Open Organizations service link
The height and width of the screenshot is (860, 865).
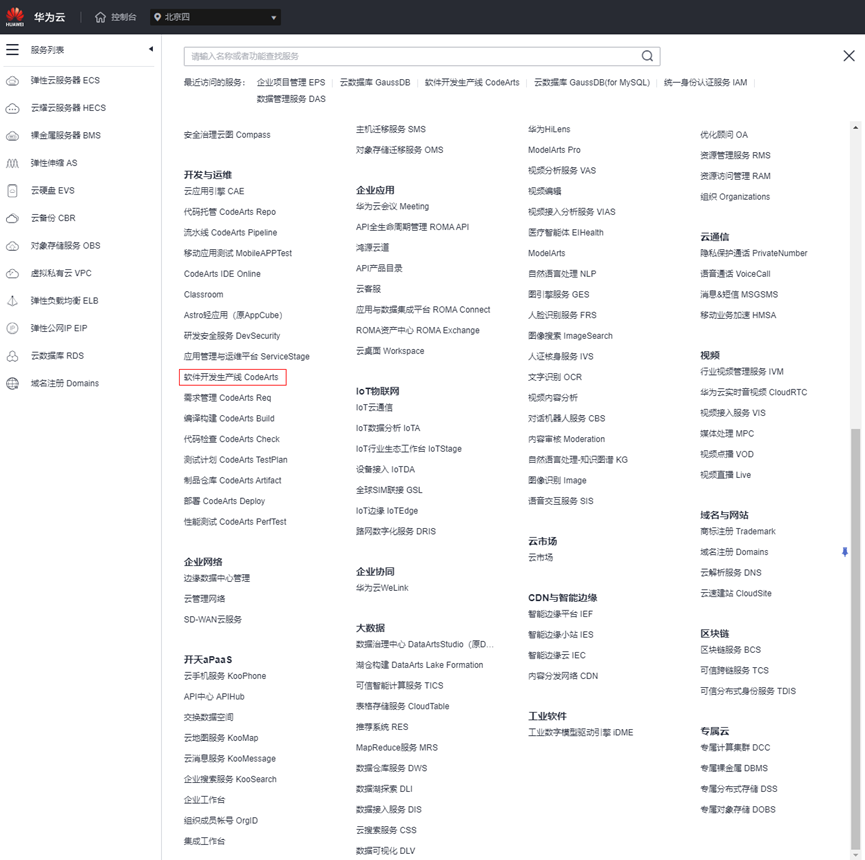pyautogui.click(x=735, y=197)
